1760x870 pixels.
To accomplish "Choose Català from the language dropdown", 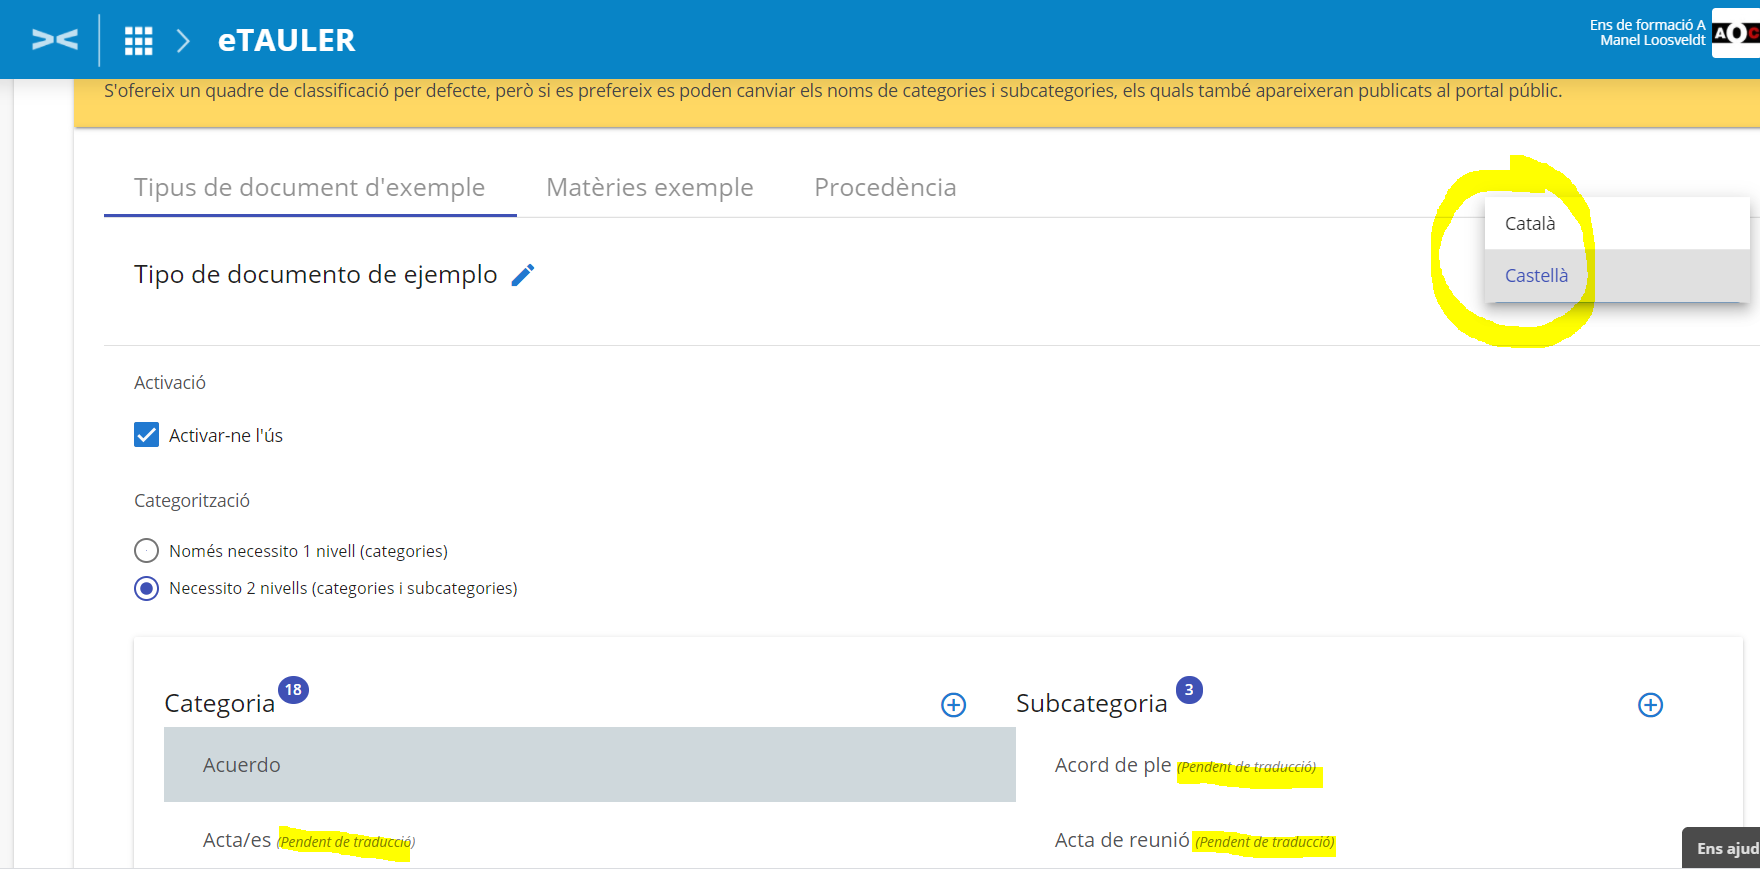I will point(1530,224).
